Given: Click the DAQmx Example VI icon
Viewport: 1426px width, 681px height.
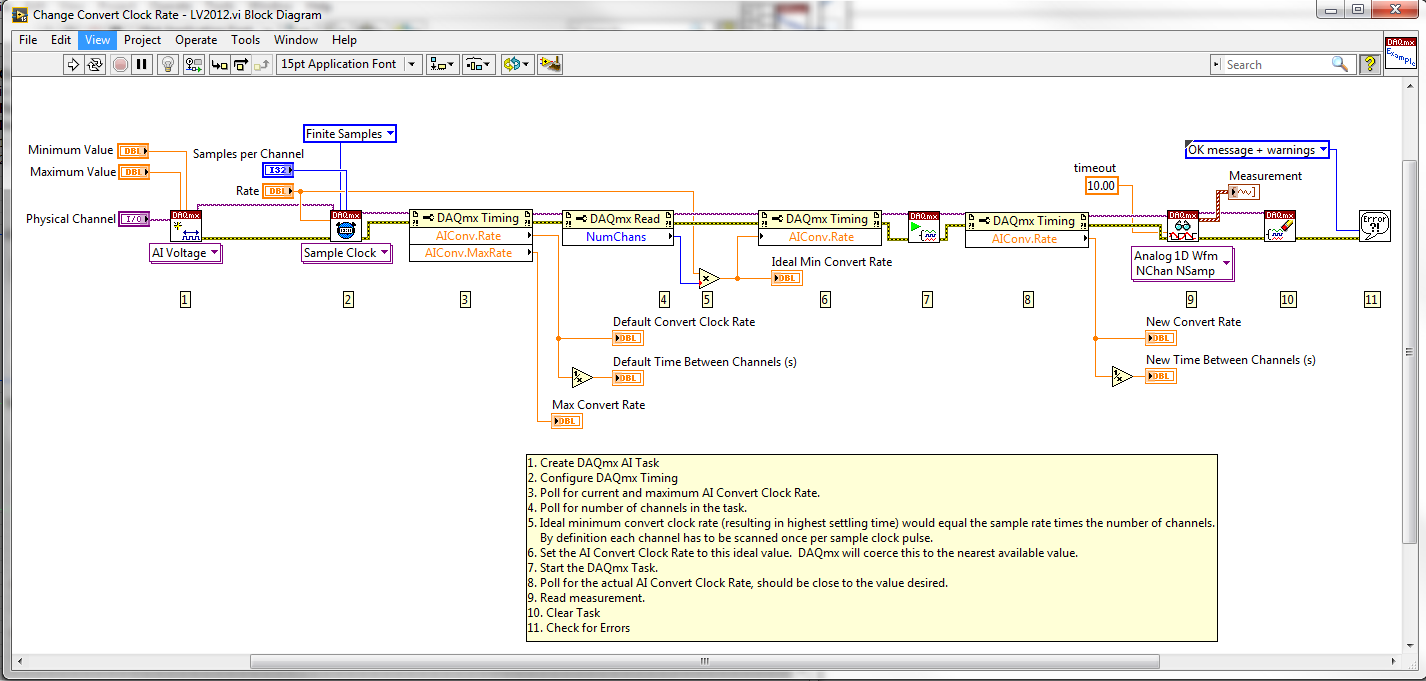Looking at the screenshot, I should pyautogui.click(x=1401, y=53).
